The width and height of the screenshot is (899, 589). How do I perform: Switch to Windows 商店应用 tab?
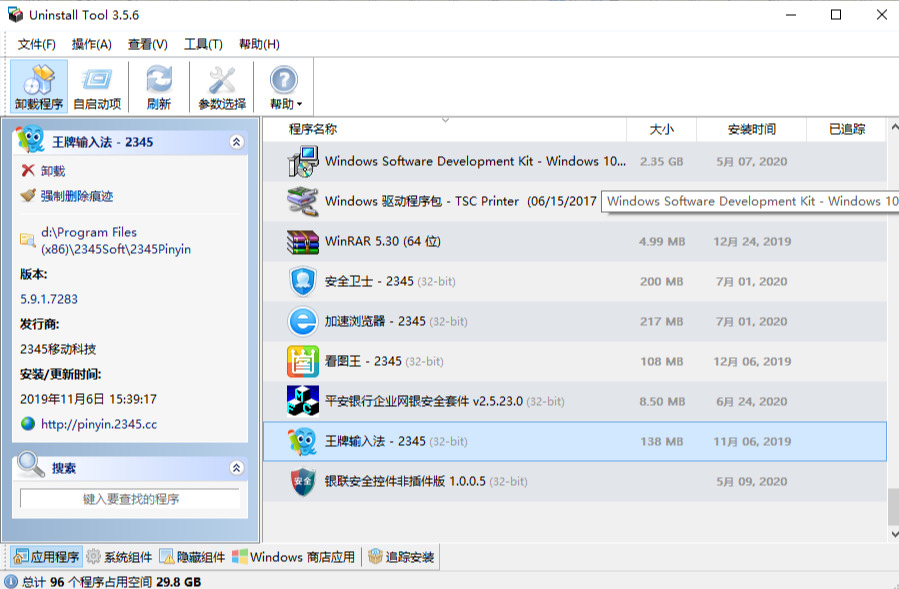[294, 556]
